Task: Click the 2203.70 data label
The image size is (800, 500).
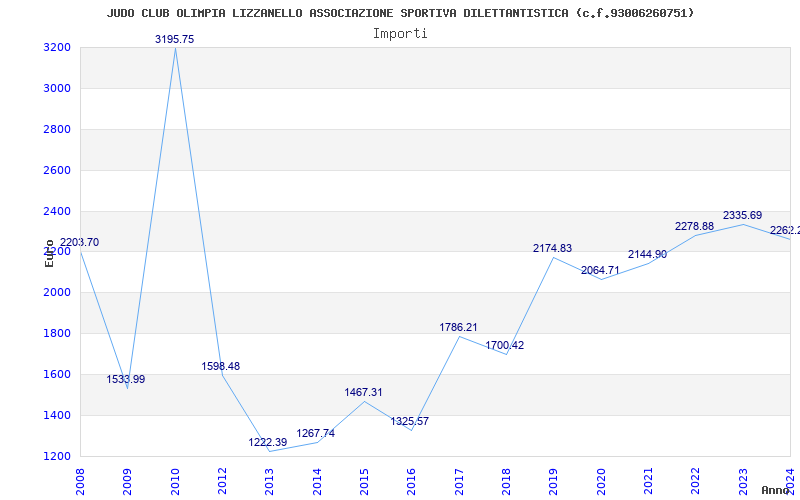Action: pos(80,242)
